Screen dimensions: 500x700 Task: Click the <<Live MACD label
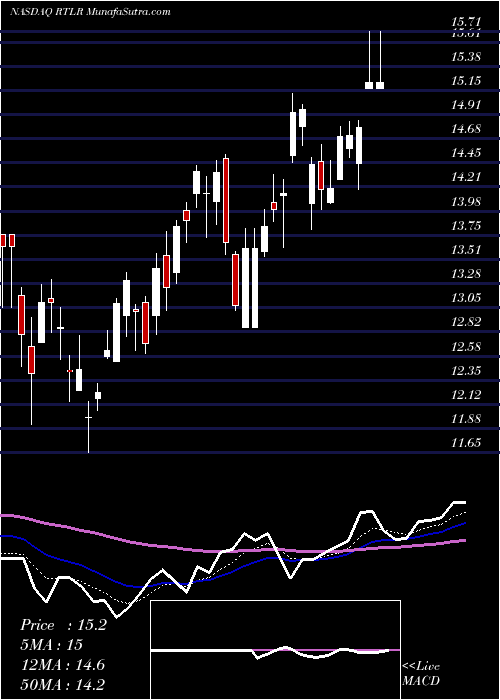[421, 673]
